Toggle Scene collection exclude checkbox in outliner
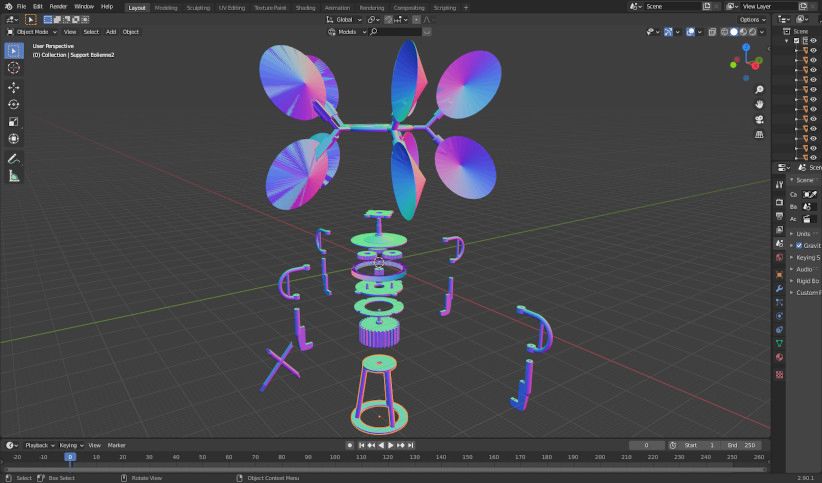 797,40
